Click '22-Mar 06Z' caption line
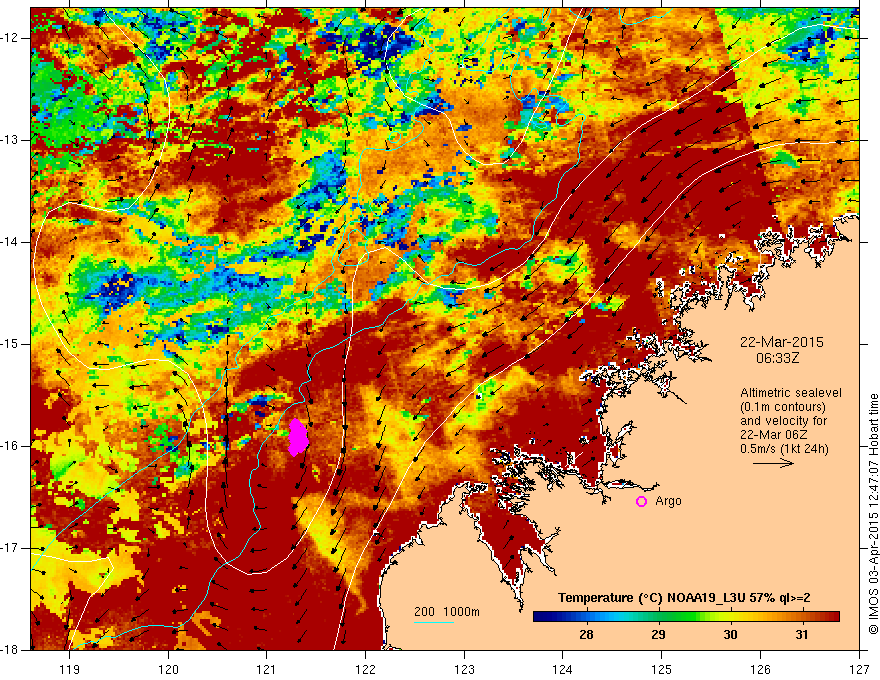 (772, 435)
